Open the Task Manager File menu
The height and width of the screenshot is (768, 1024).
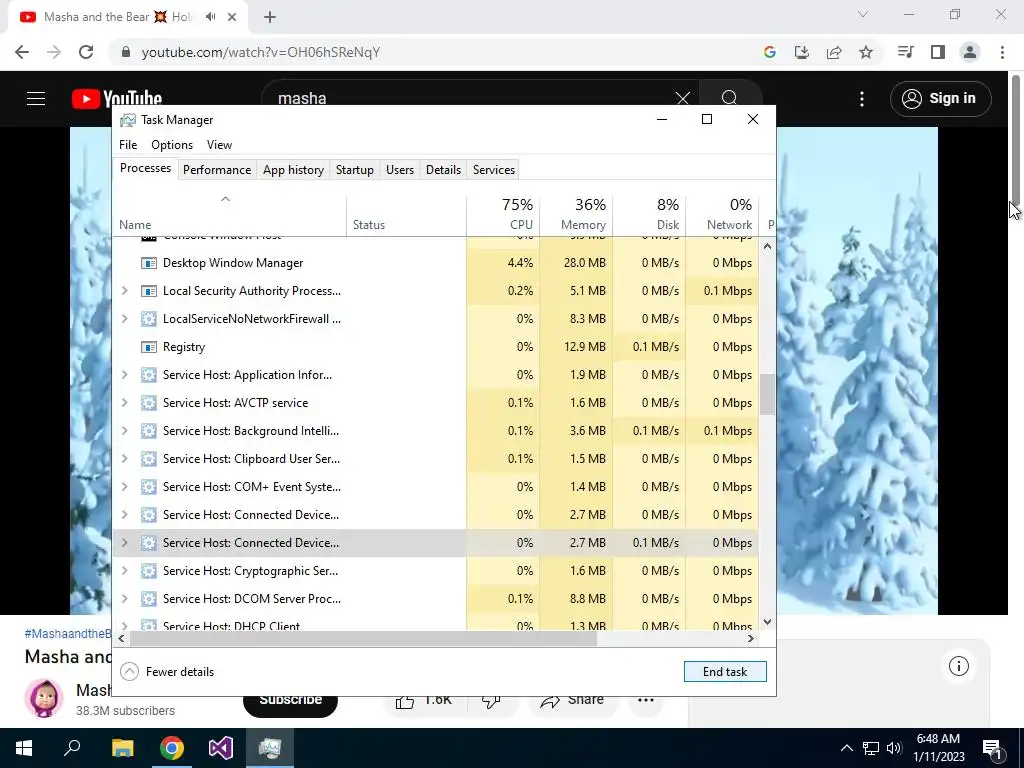(x=128, y=145)
